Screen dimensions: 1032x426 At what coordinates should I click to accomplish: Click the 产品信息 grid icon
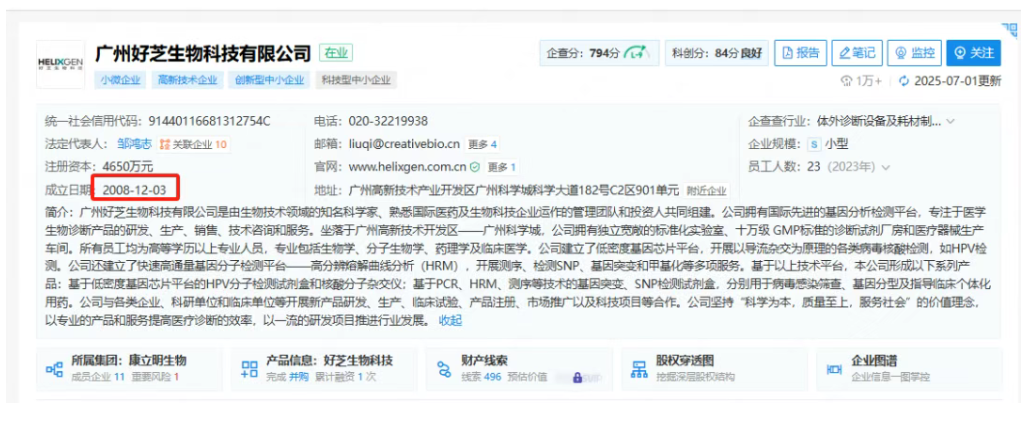(249, 369)
